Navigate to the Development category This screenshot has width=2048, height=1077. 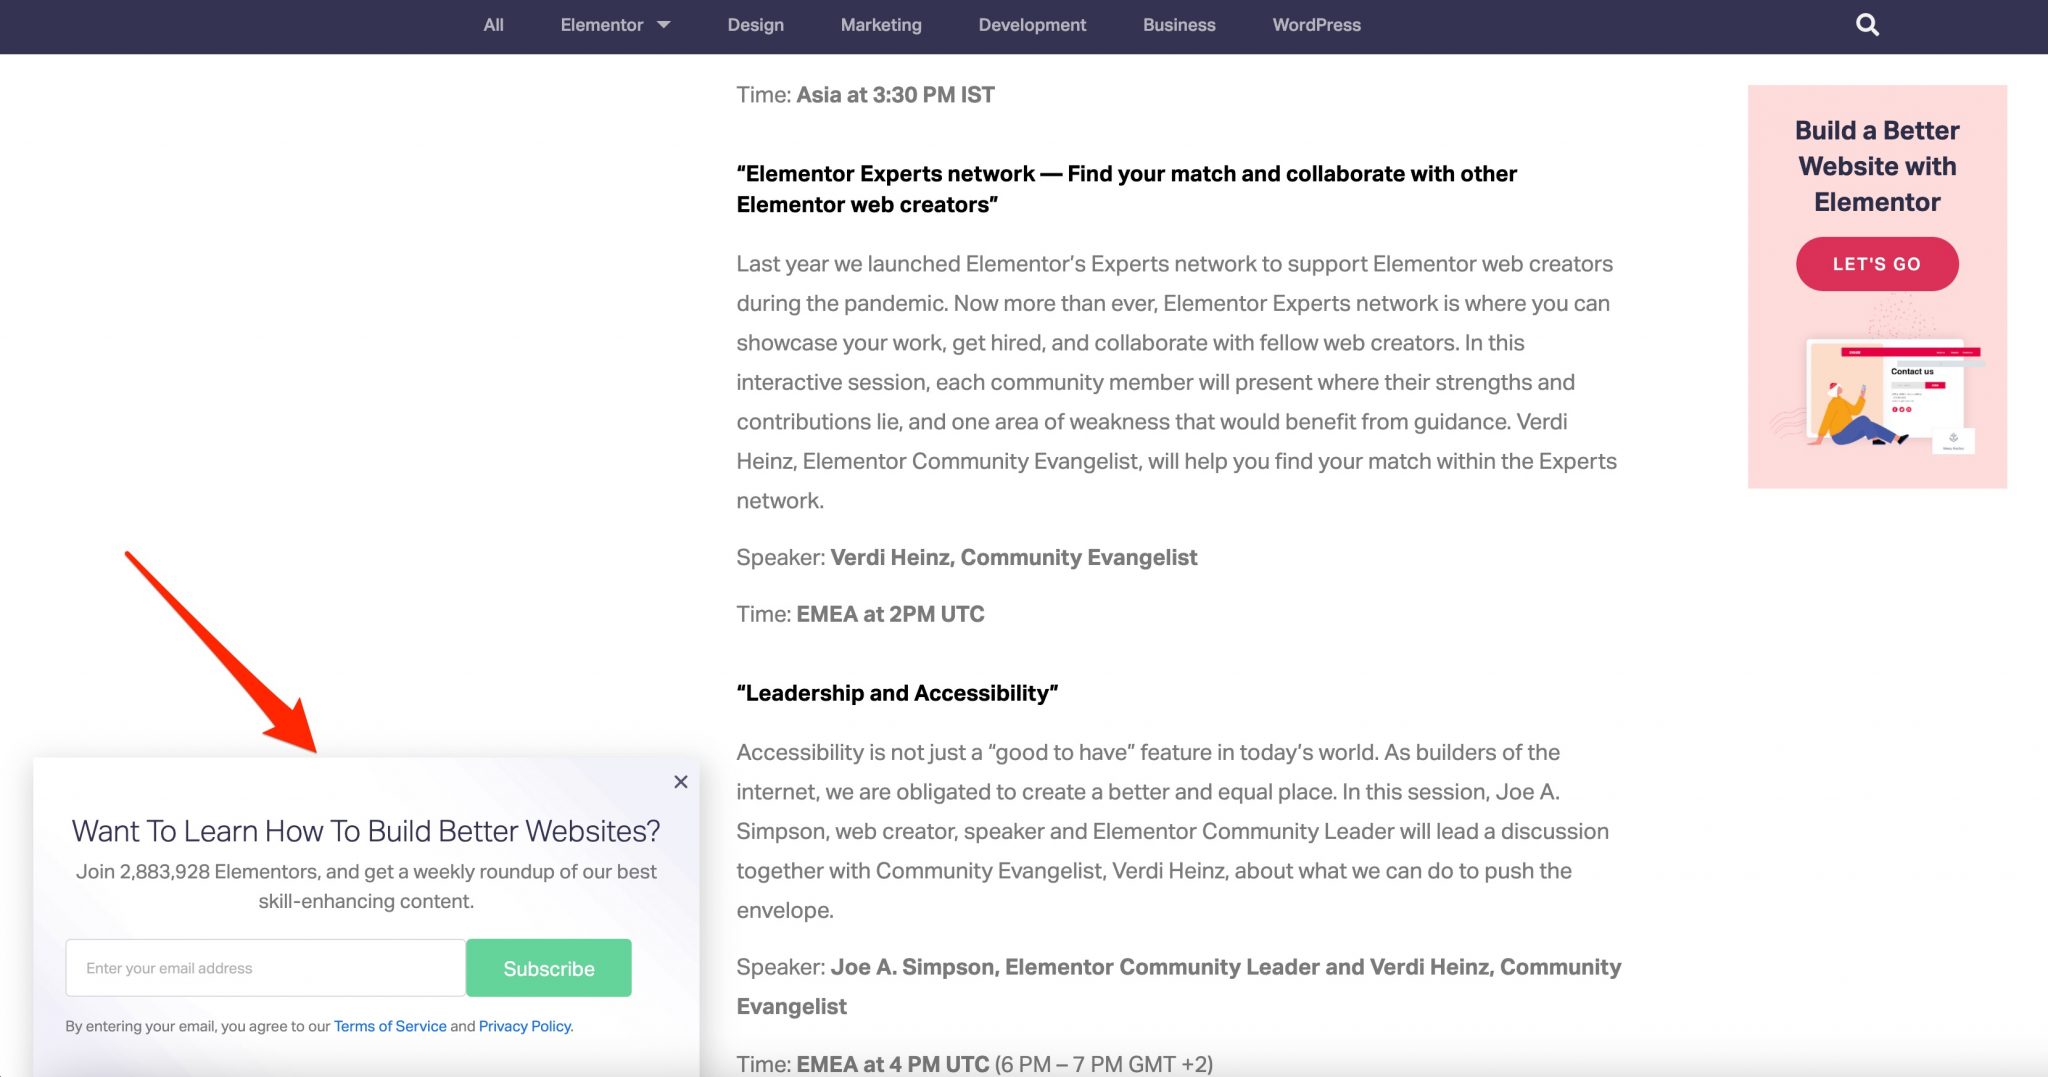pyautogui.click(x=1032, y=25)
